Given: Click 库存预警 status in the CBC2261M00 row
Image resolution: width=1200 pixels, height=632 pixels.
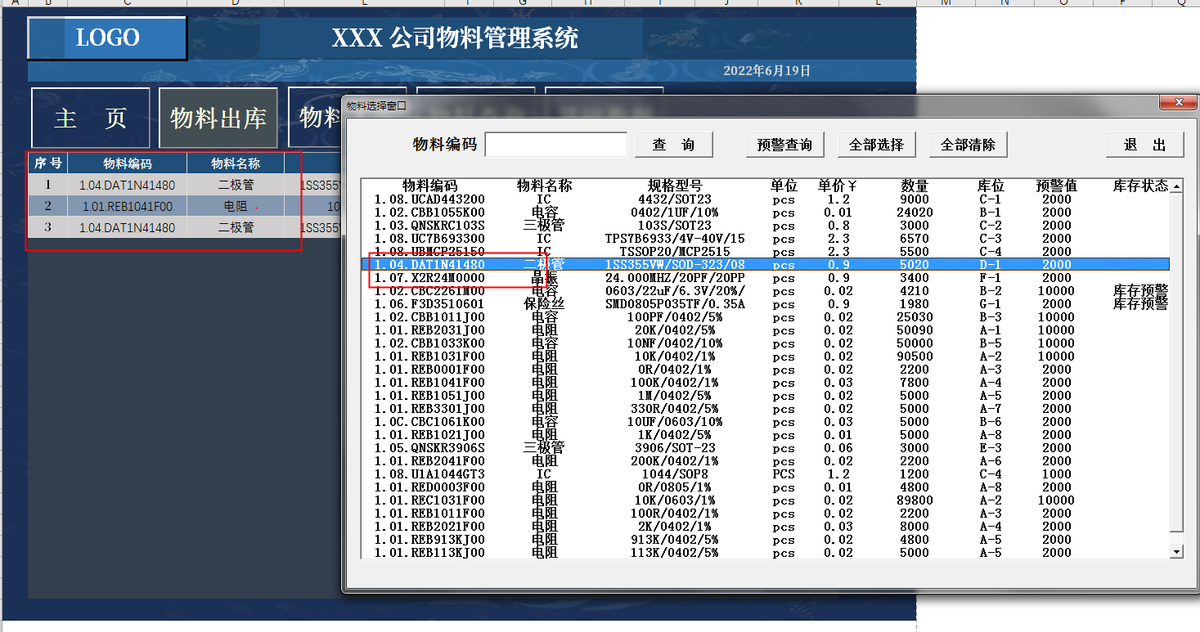Looking at the screenshot, I should pyautogui.click(x=1140, y=290).
